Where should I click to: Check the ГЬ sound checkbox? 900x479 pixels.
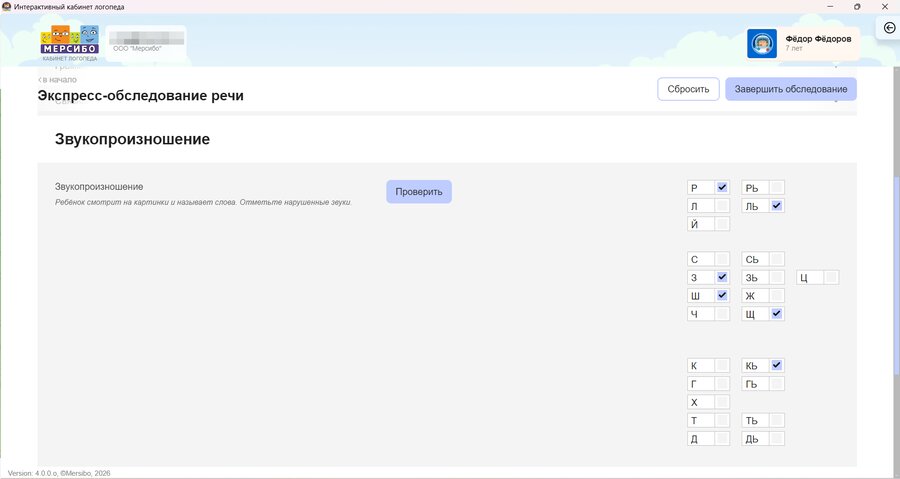[777, 384]
